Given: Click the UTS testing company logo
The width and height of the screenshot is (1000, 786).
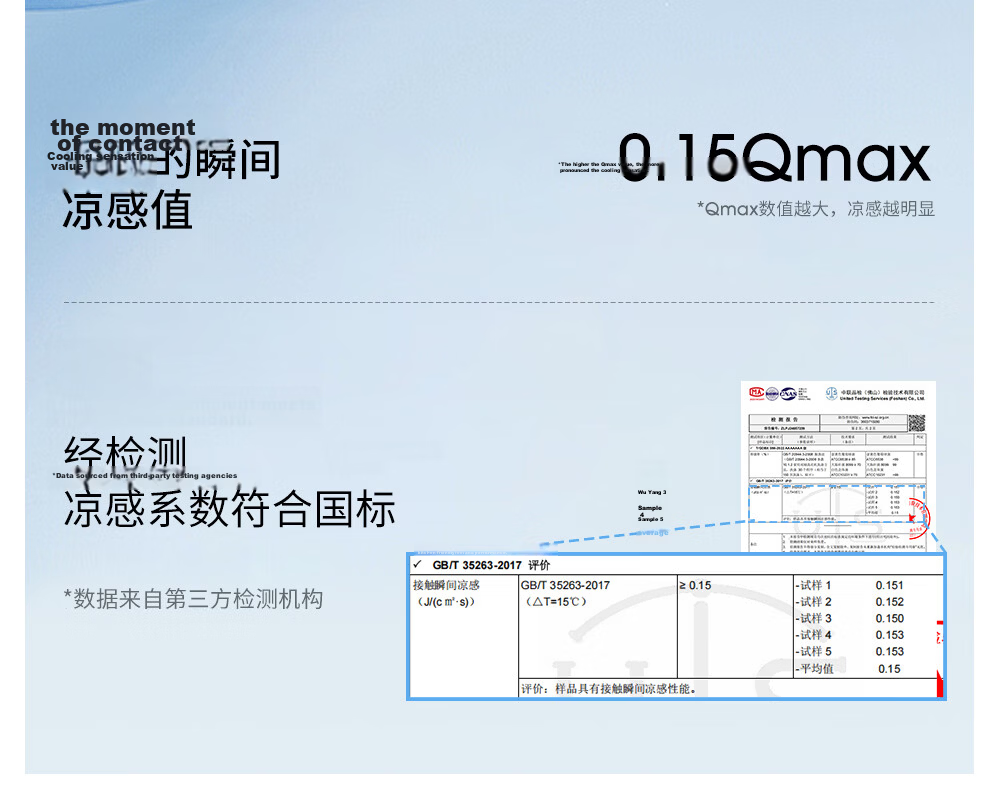Looking at the screenshot, I should [832, 394].
